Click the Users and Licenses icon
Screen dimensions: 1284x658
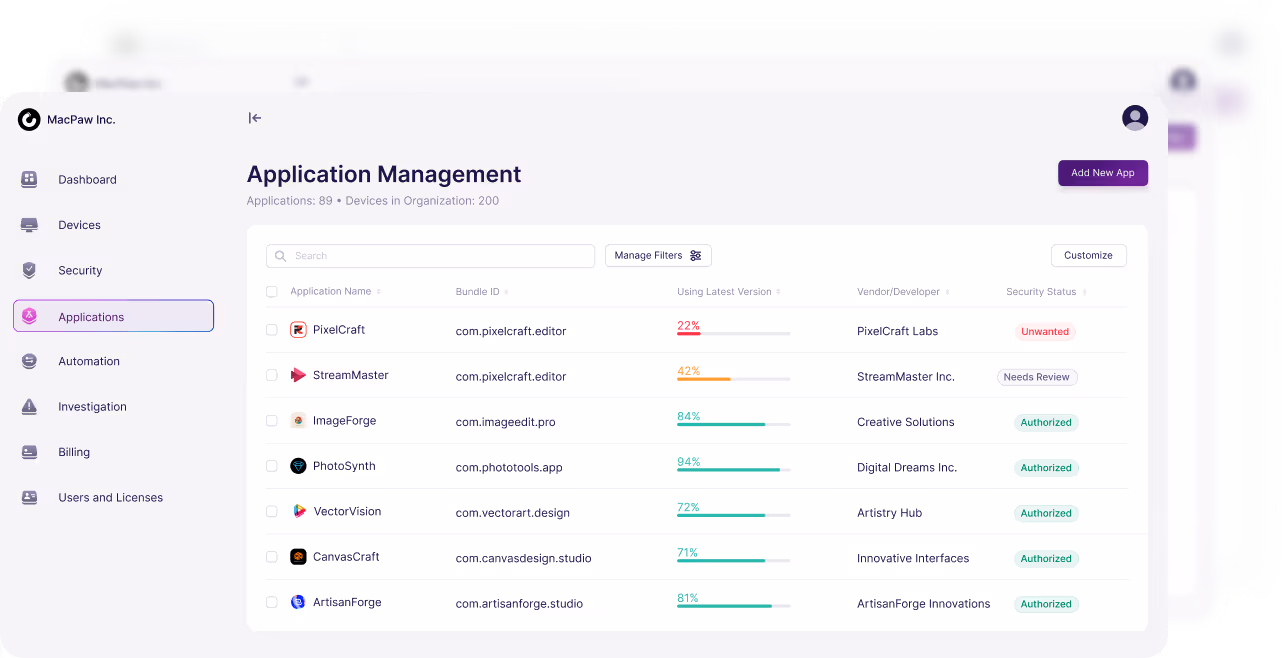pos(29,497)
